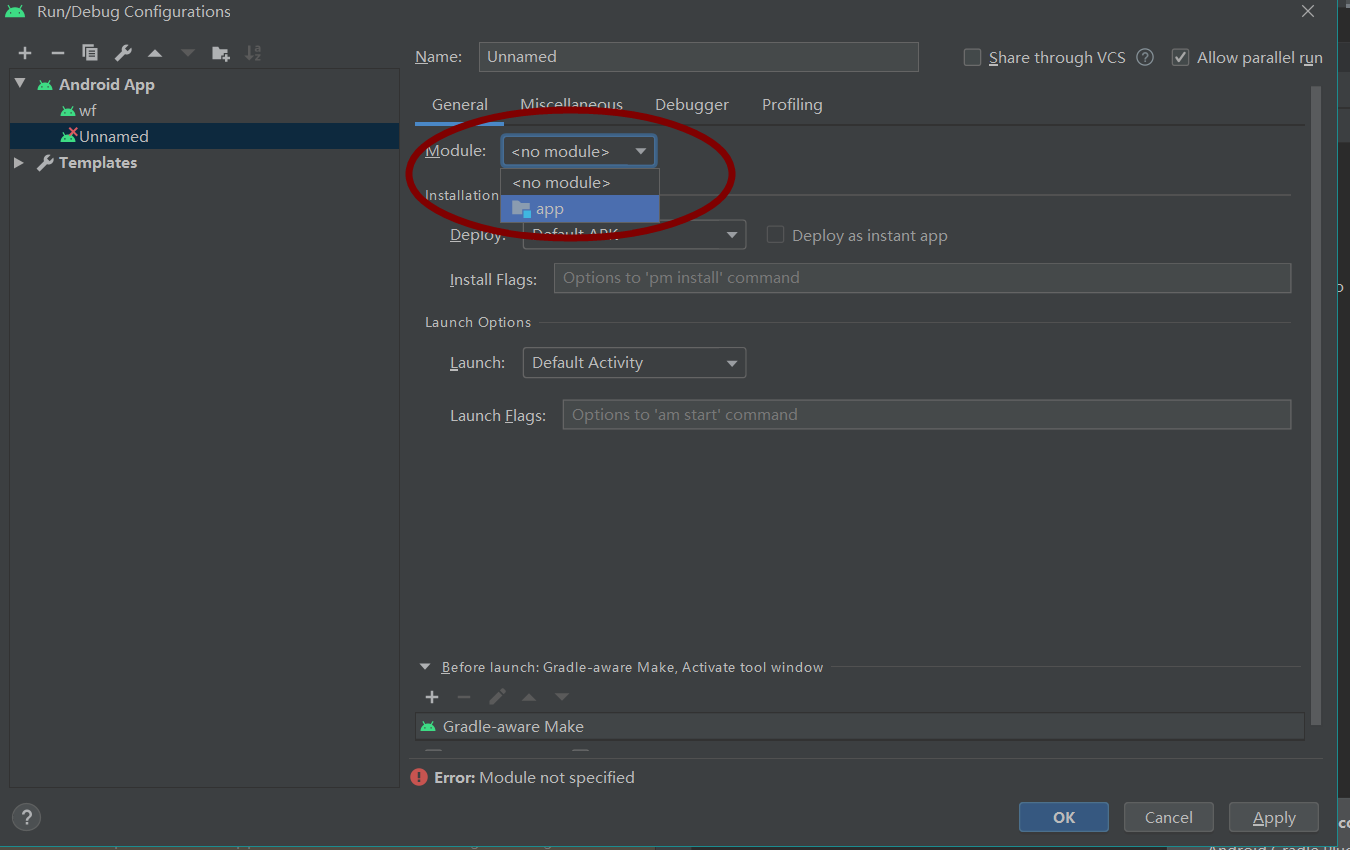This screenshot has height=850, width=1350.
Task: Collapse the Android App tree node
Action: click(20, 84)
